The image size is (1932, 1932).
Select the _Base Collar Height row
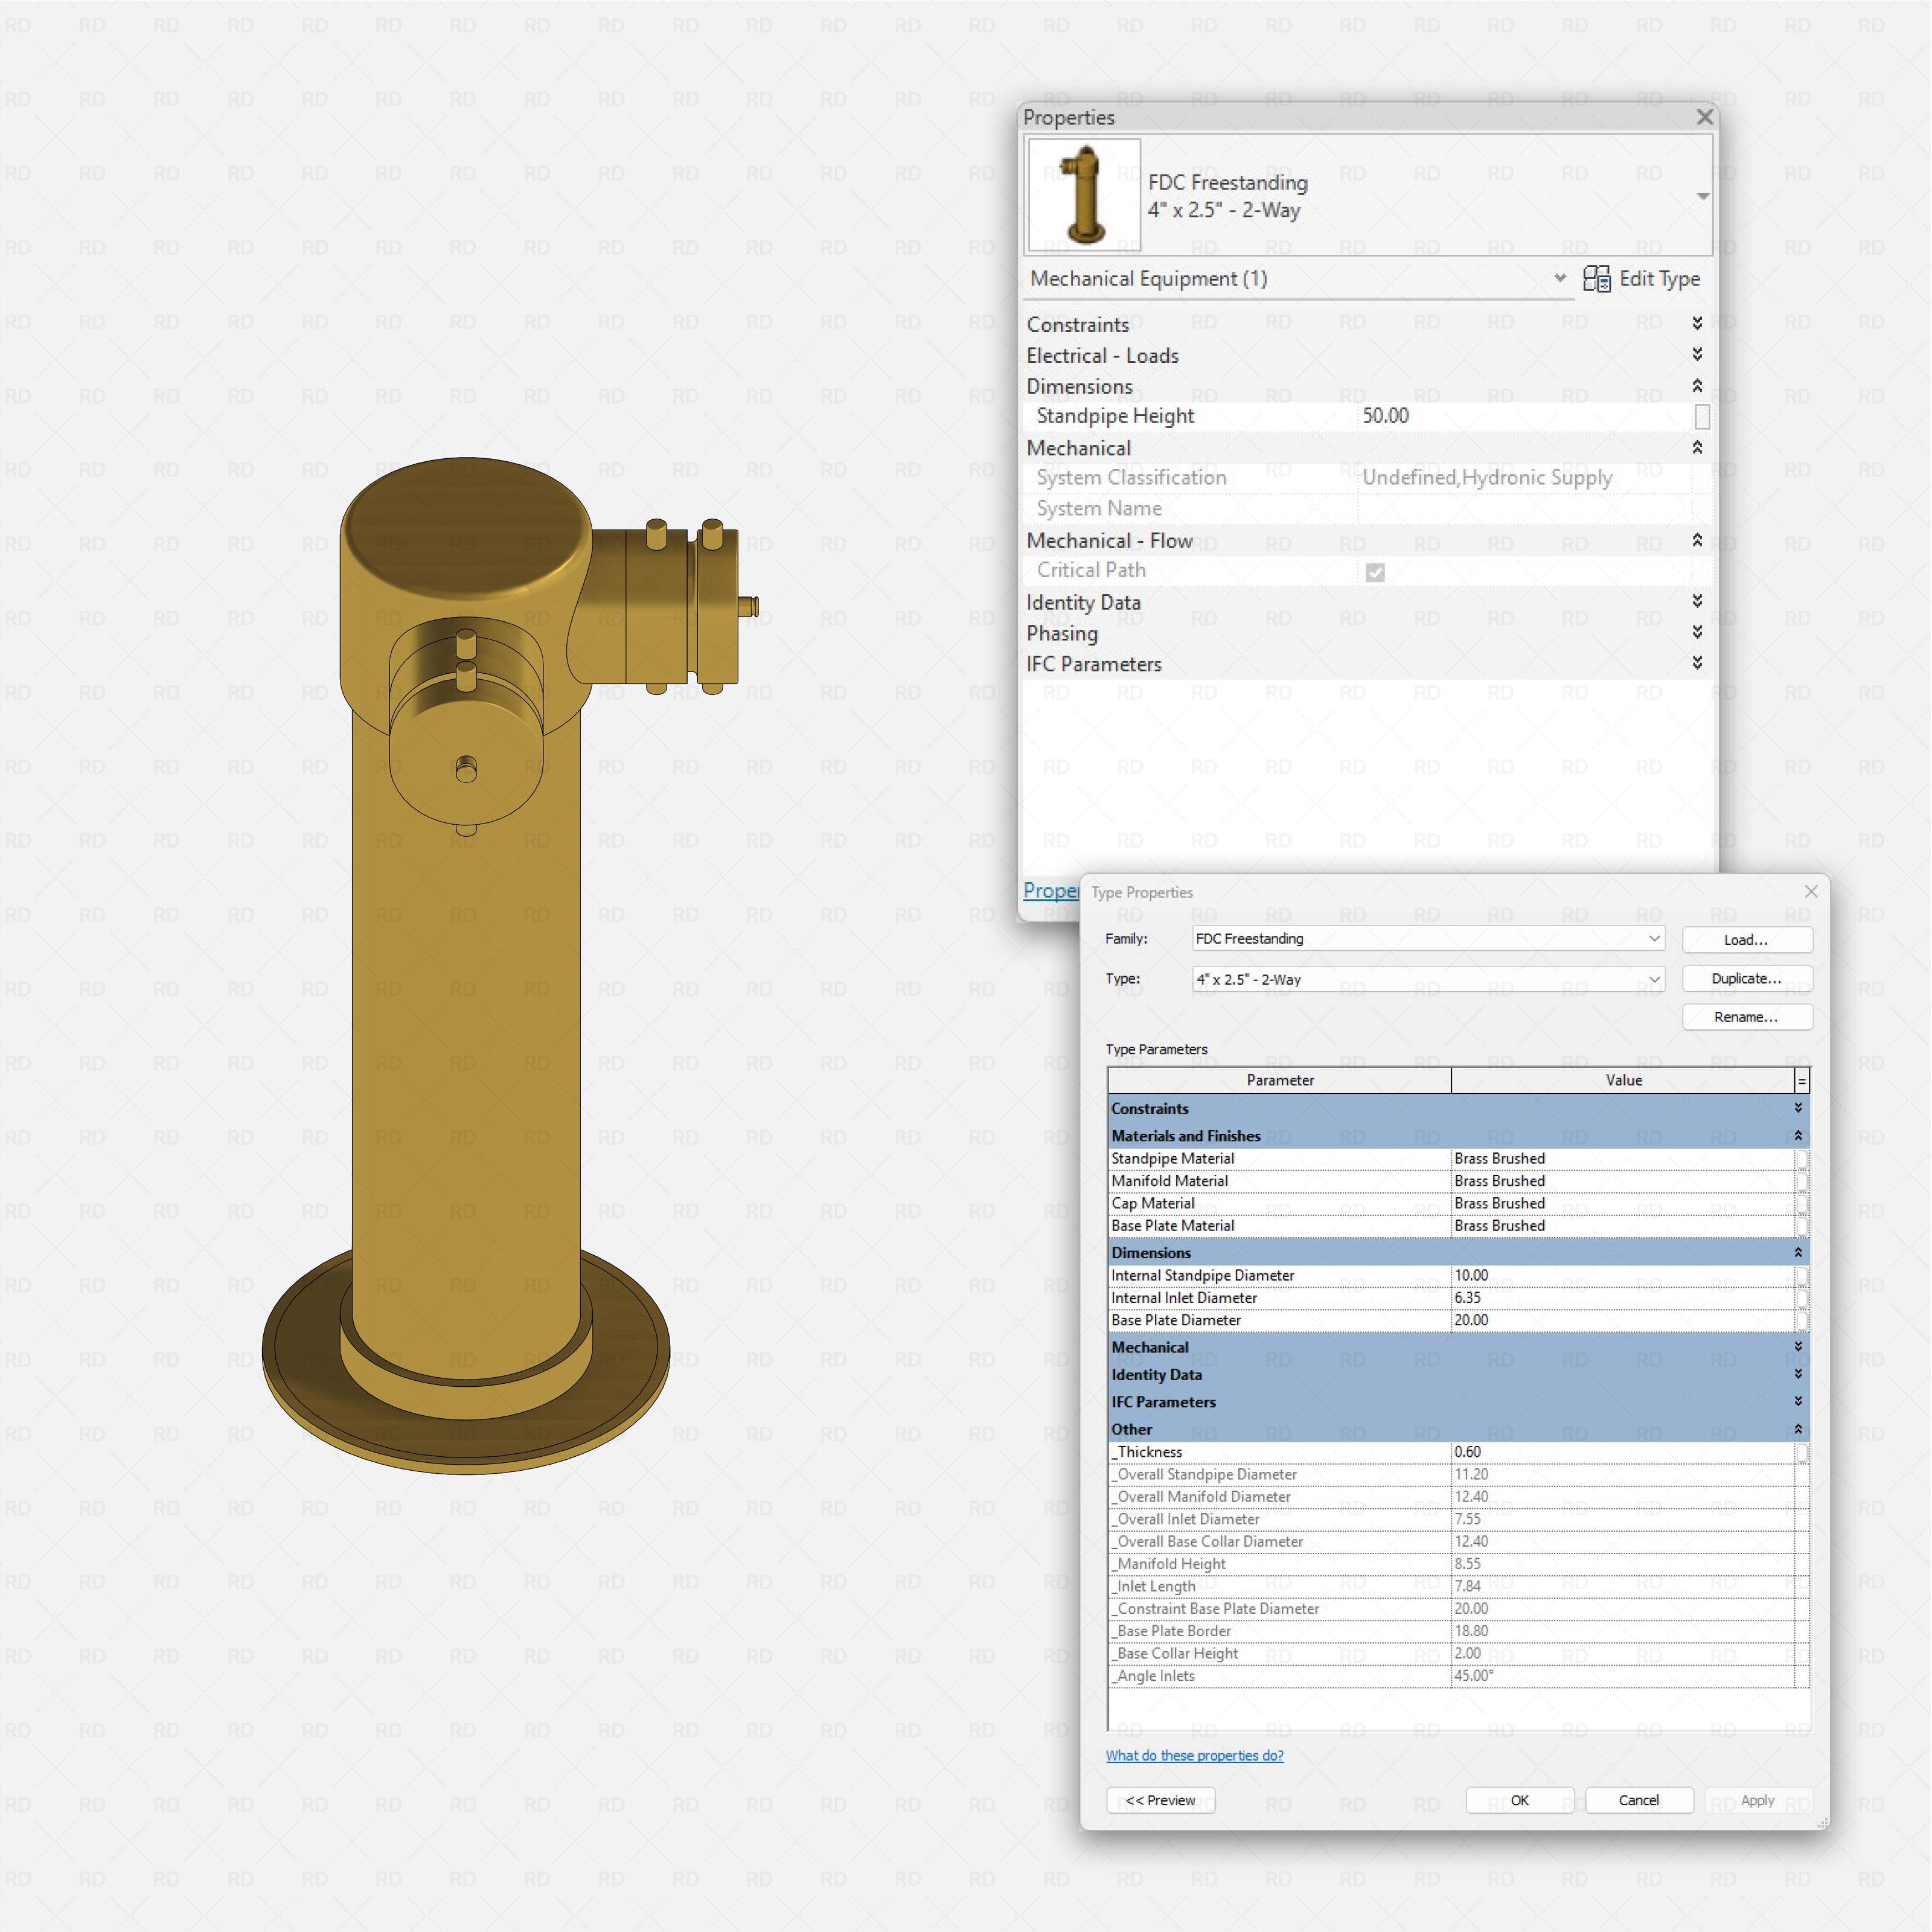click(x=1459, y=1653)
